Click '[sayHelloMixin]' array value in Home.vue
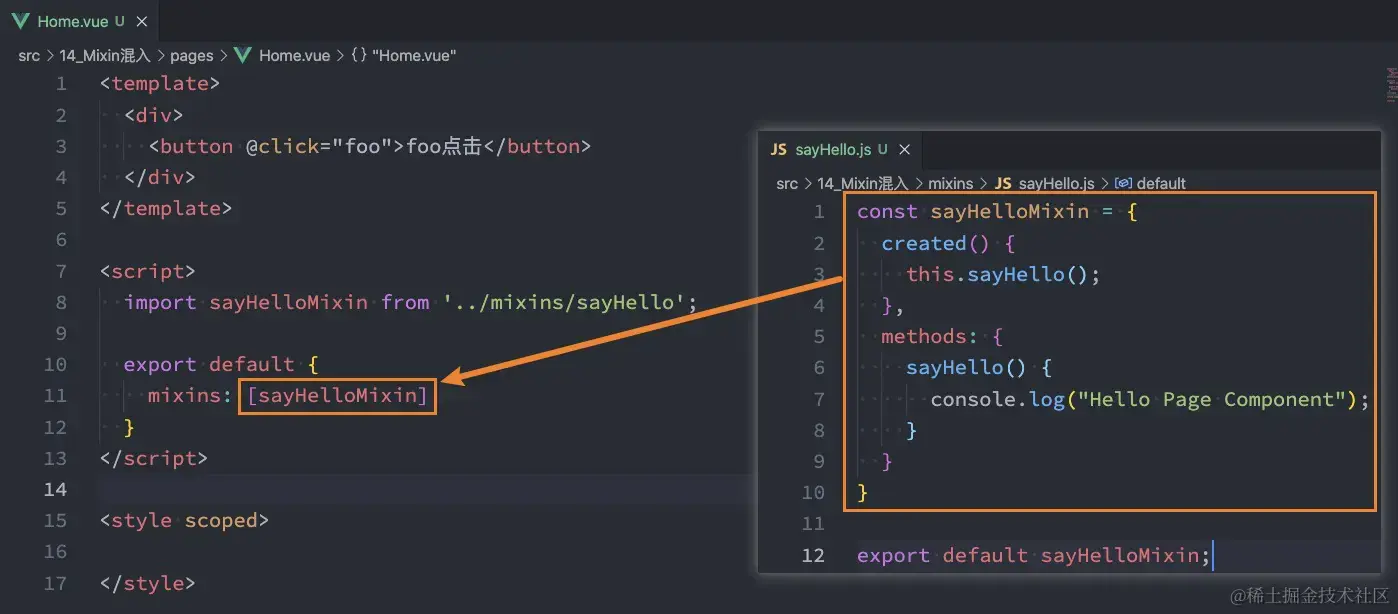This screenshot has width=1398, height=614. [337, 396]
